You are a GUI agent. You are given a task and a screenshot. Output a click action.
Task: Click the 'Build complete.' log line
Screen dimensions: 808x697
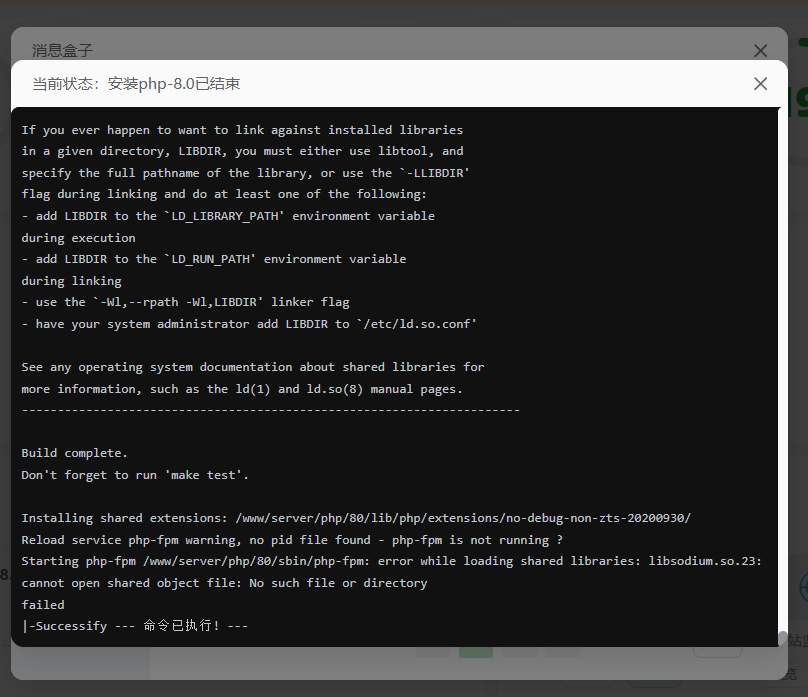click(74, 453)
